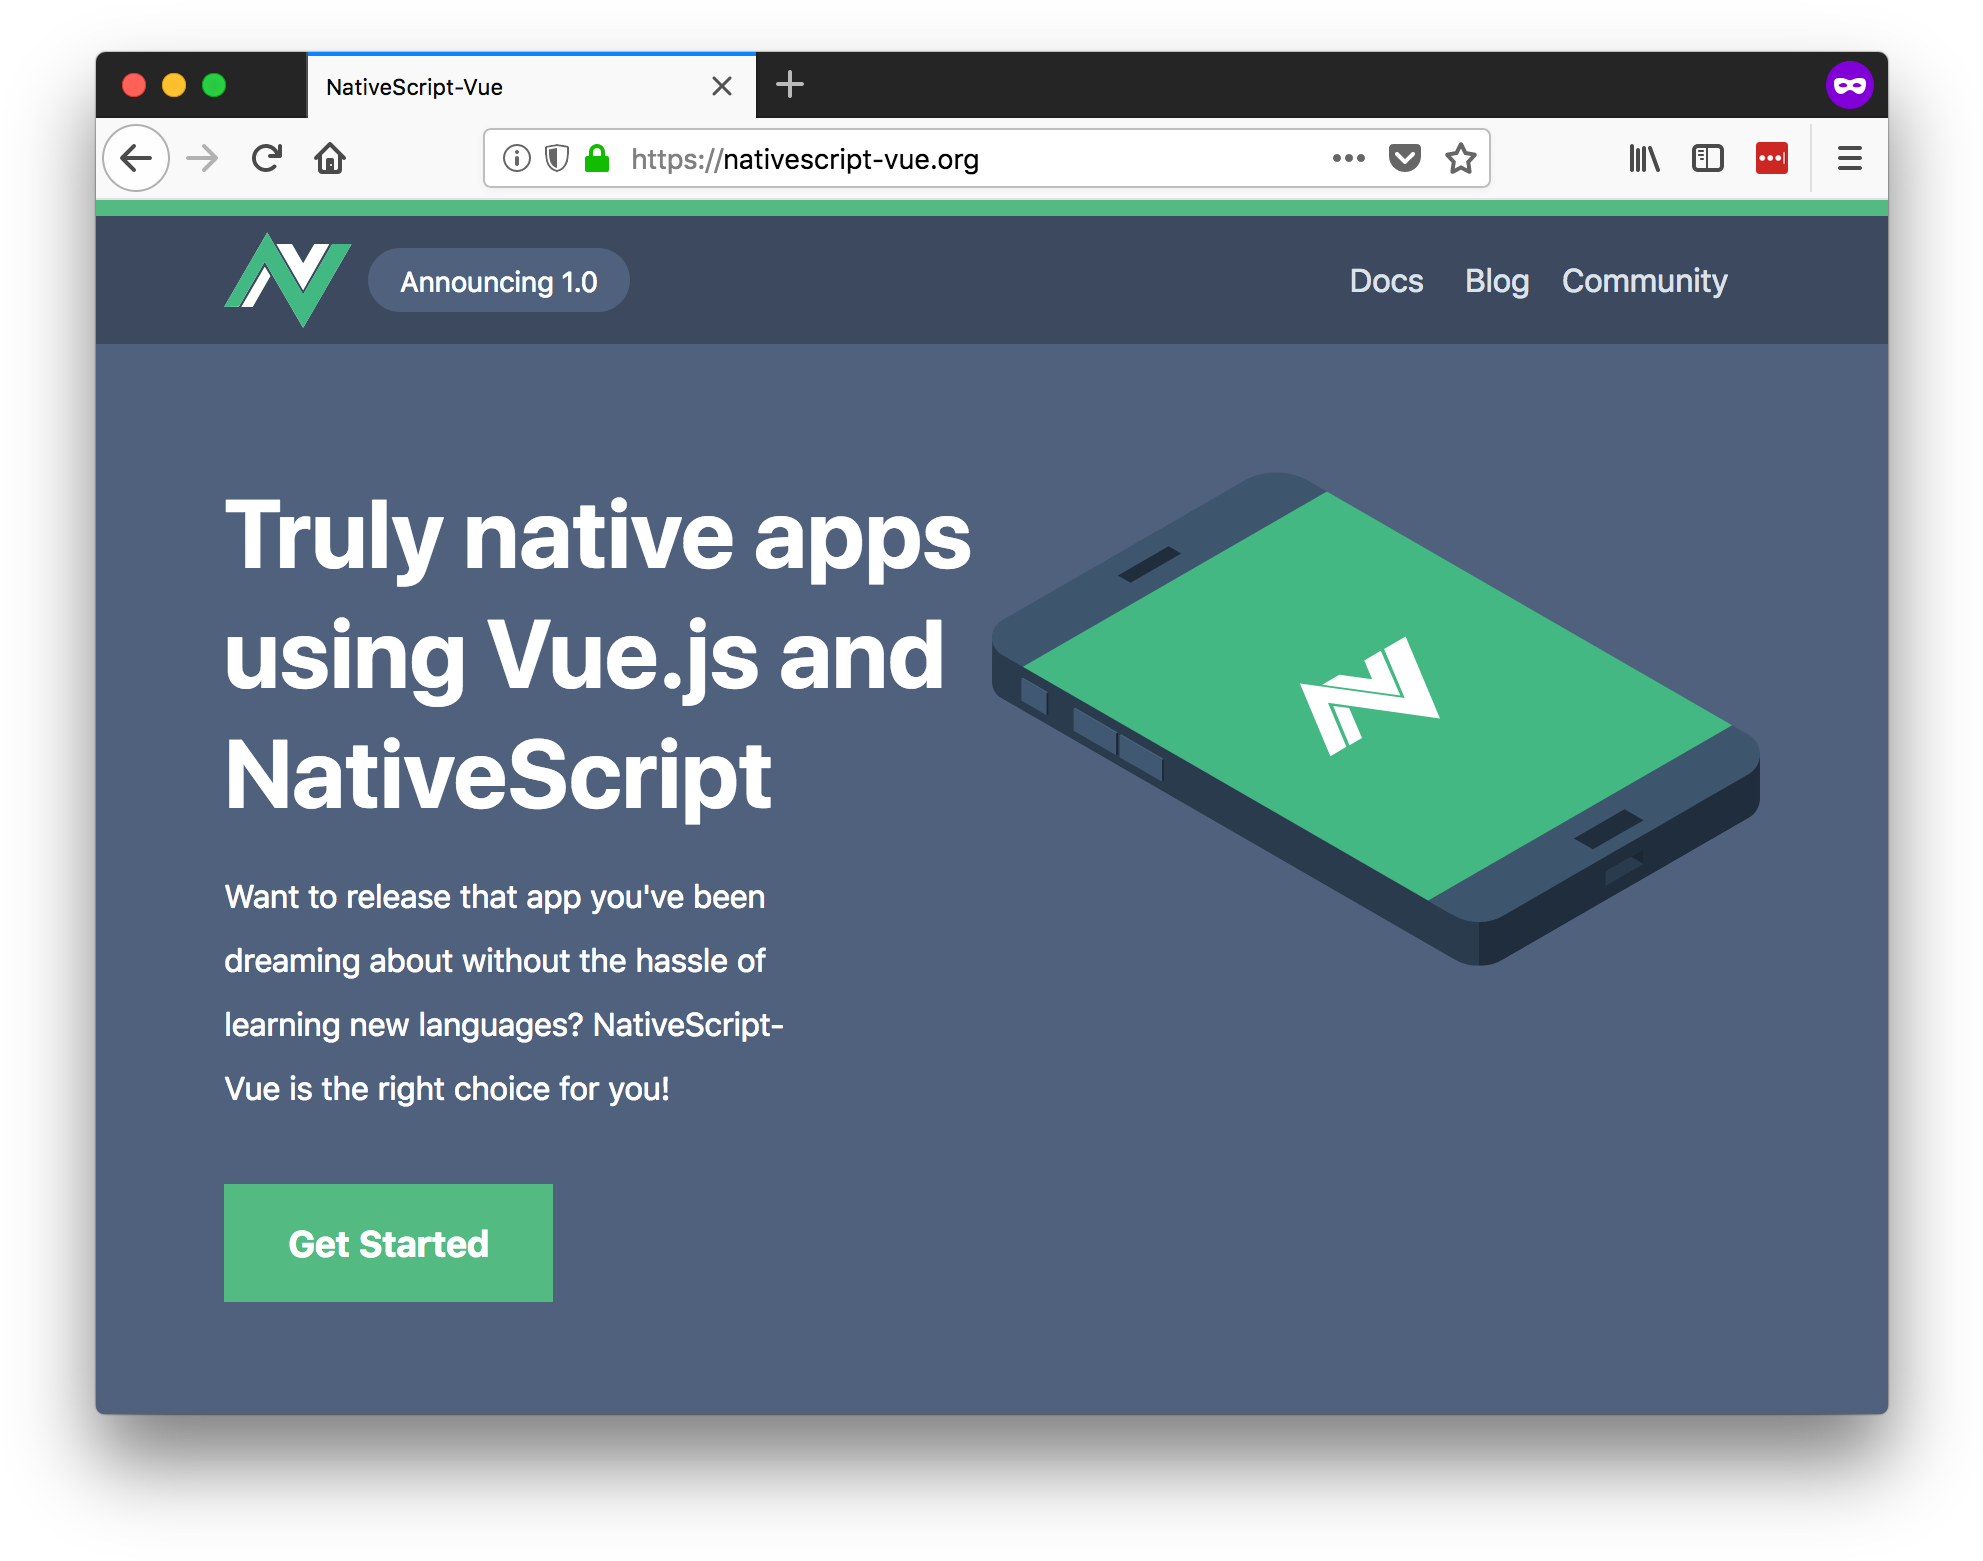Bookmark this page with the star
The height and width of the screenshot is (1561, 1983).
click(1461, 158)
